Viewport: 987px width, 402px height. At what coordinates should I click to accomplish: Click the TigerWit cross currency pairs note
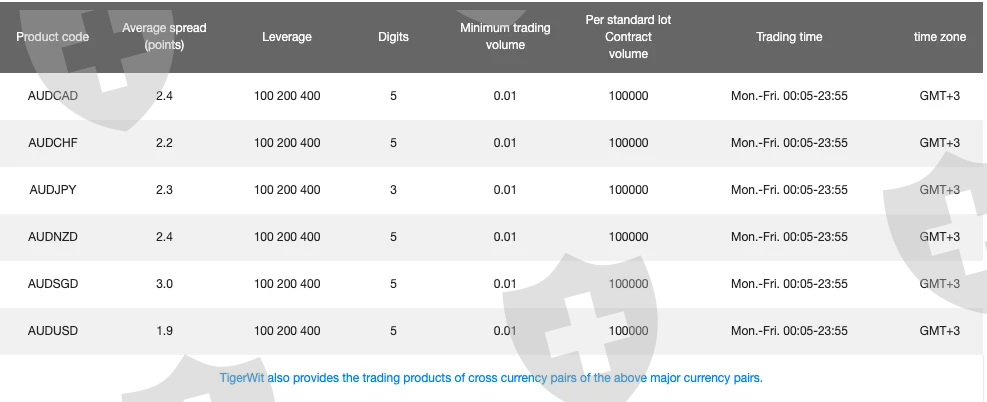(x=491, y=378)
